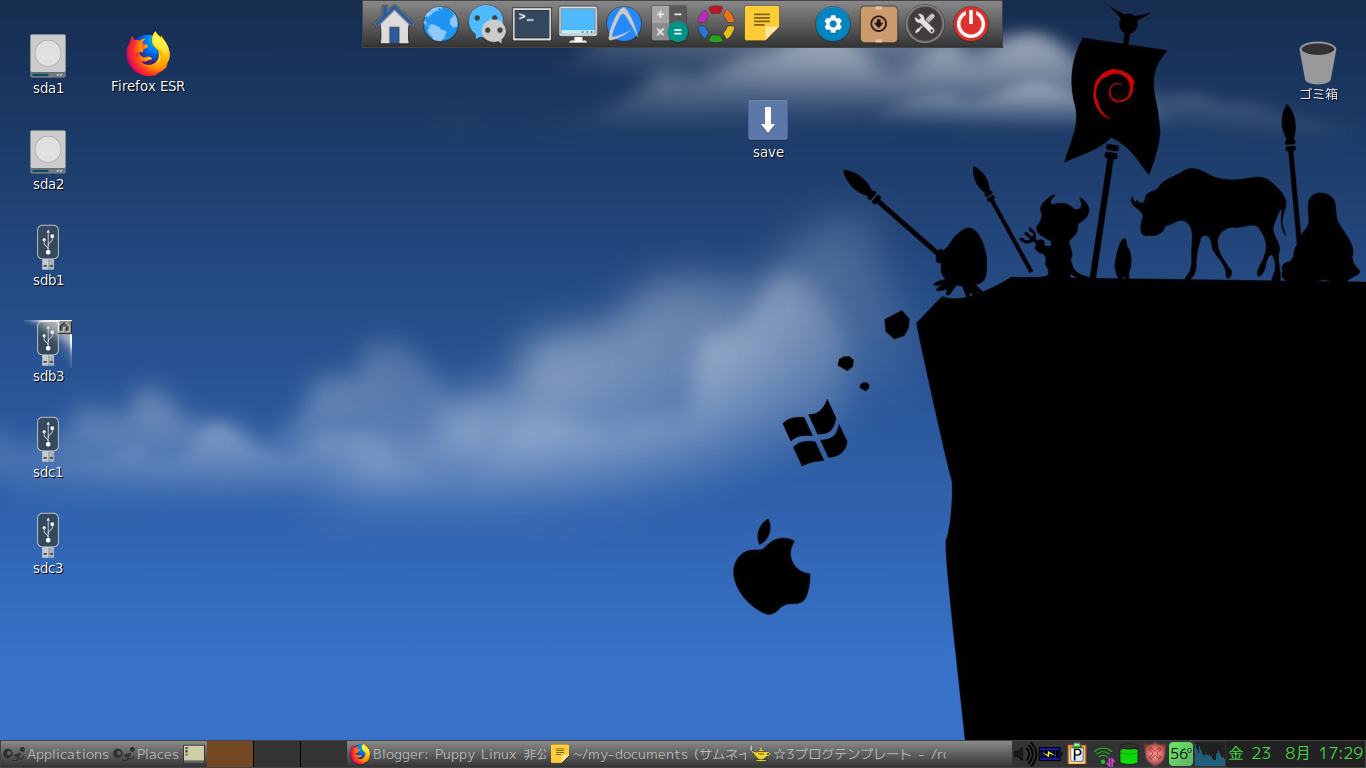Launch the terminal from the dock
This screenshot has height=768, width=1366.
532,24
